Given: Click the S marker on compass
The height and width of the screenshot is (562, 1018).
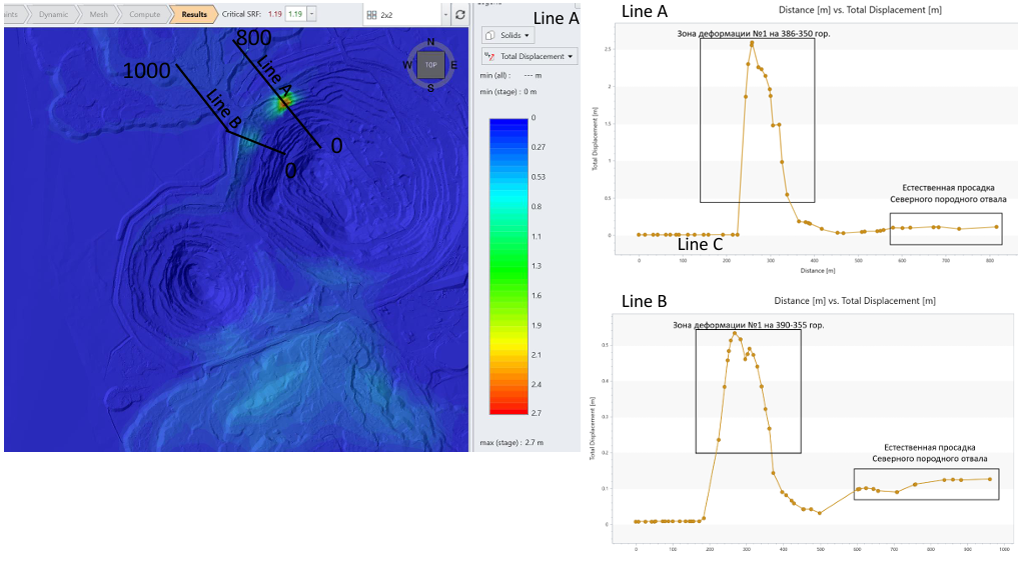Looking at the screenshot, I should 430,88.
